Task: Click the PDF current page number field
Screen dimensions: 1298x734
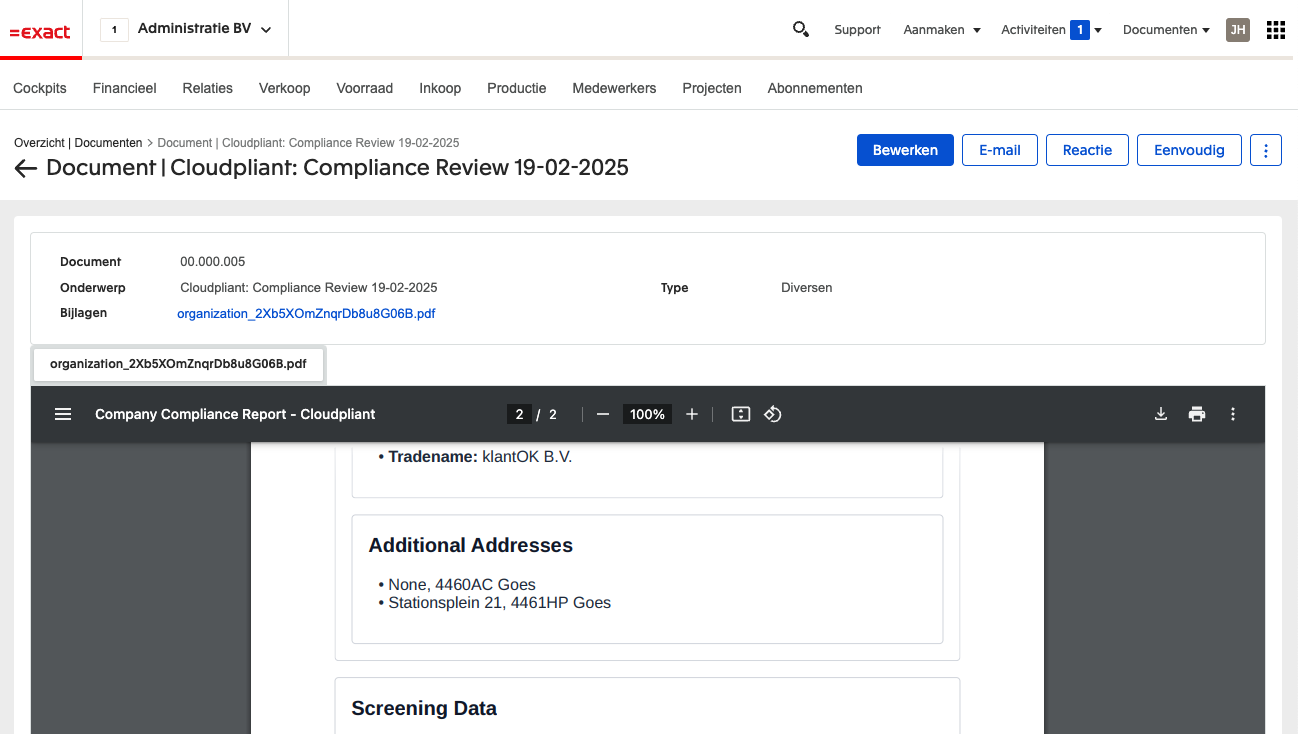Action: pos(519,414)
